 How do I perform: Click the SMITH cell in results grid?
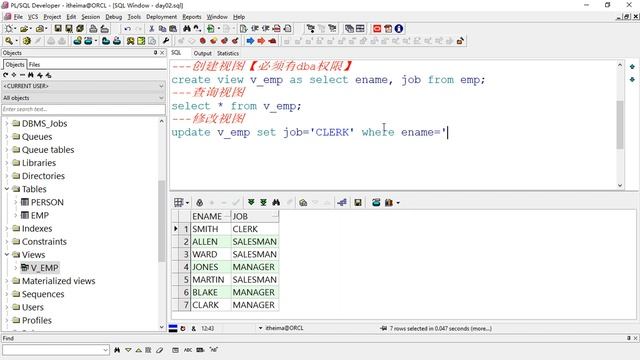[211, 229]
